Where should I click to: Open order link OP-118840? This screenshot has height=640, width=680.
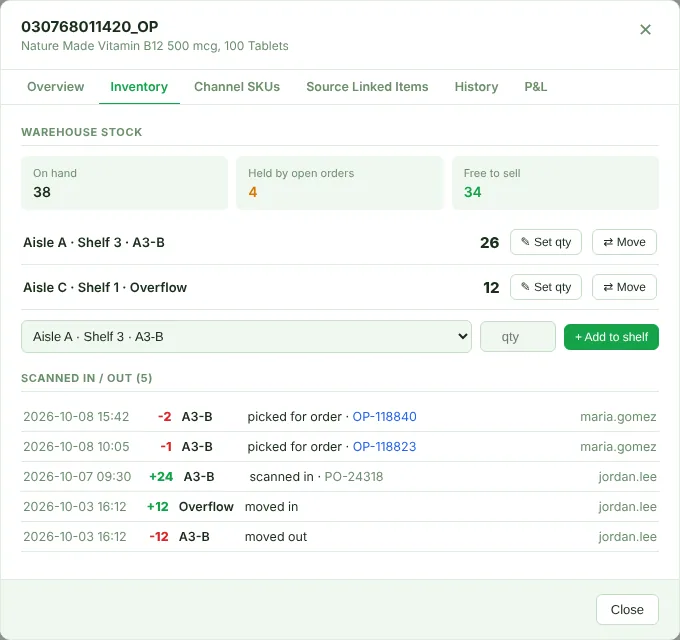point(384,417)
